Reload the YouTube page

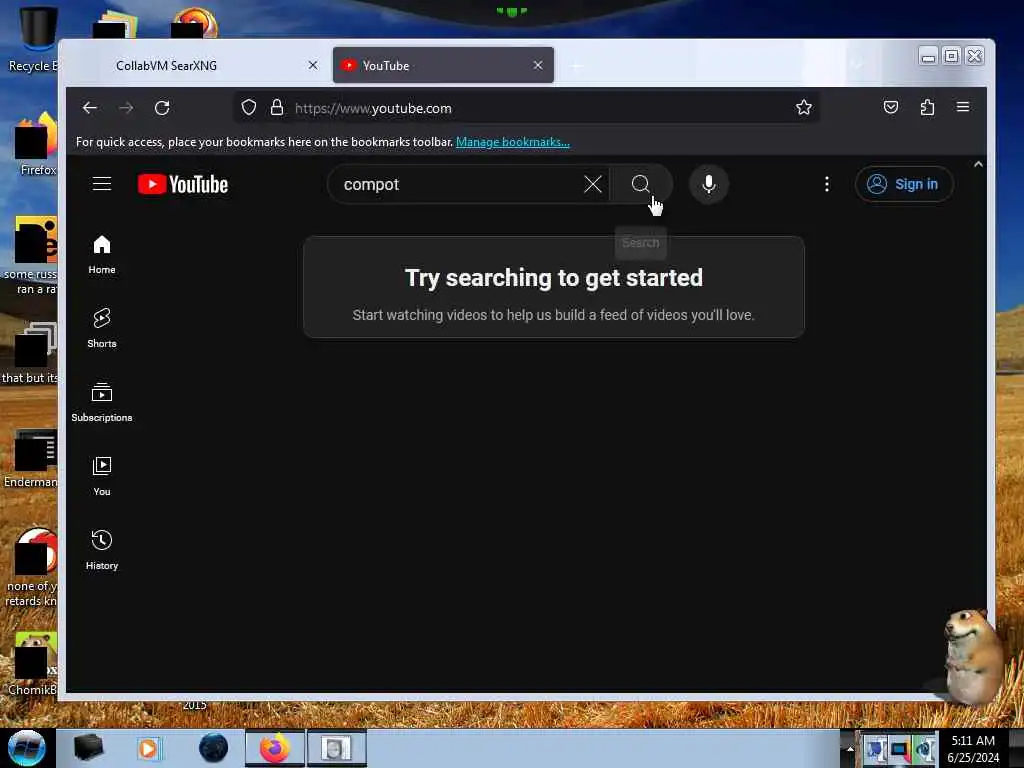tap(162, 108)
